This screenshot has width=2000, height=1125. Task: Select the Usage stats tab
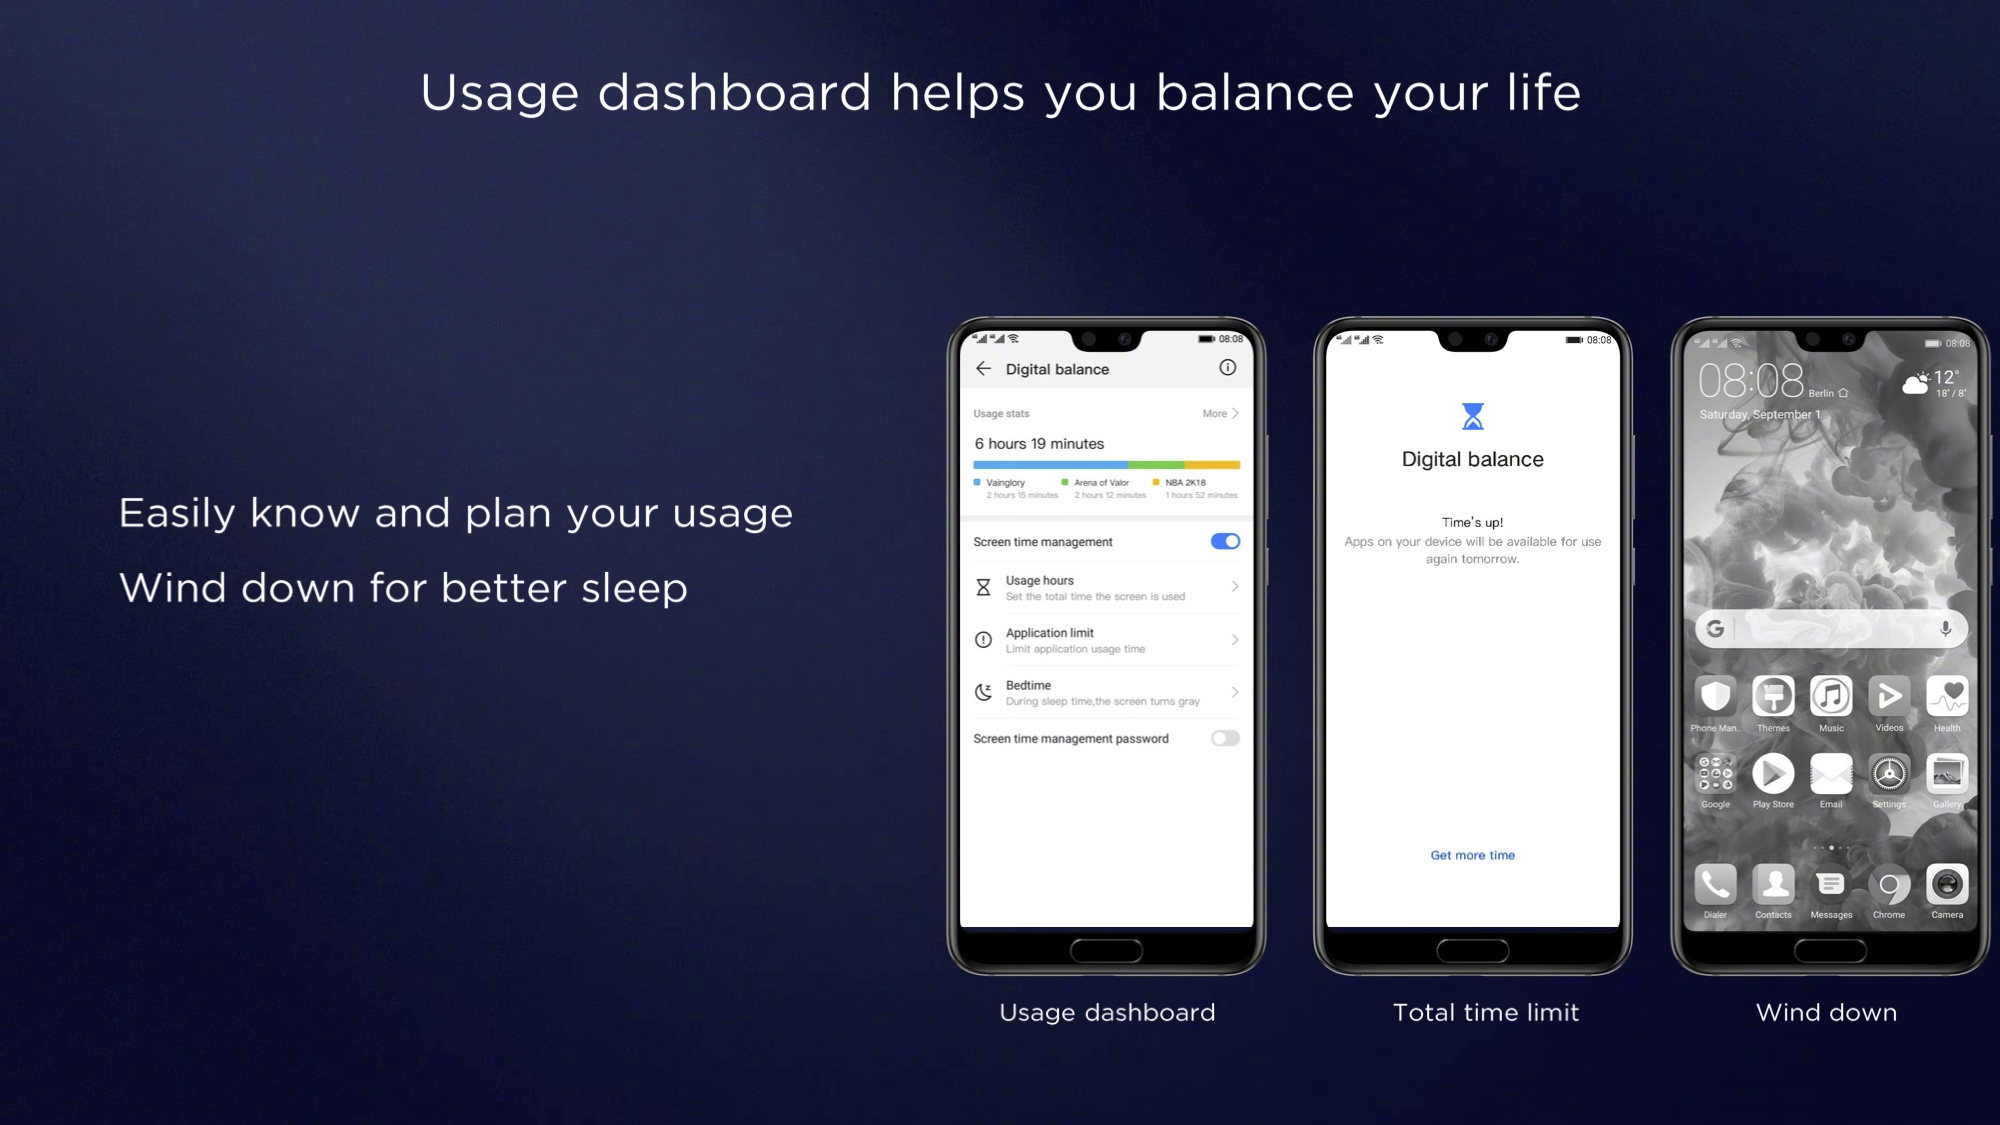[x=999, y=412]
